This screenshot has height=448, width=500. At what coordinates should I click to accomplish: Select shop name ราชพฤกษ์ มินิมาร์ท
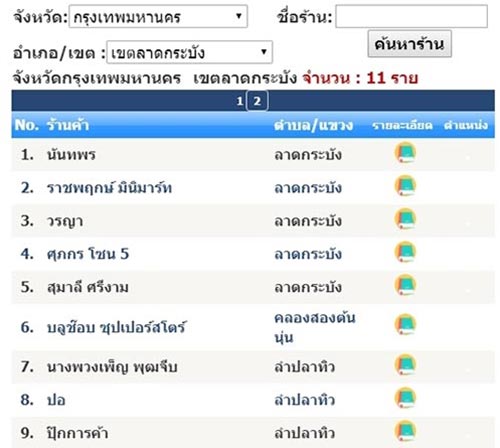point(109,188)
